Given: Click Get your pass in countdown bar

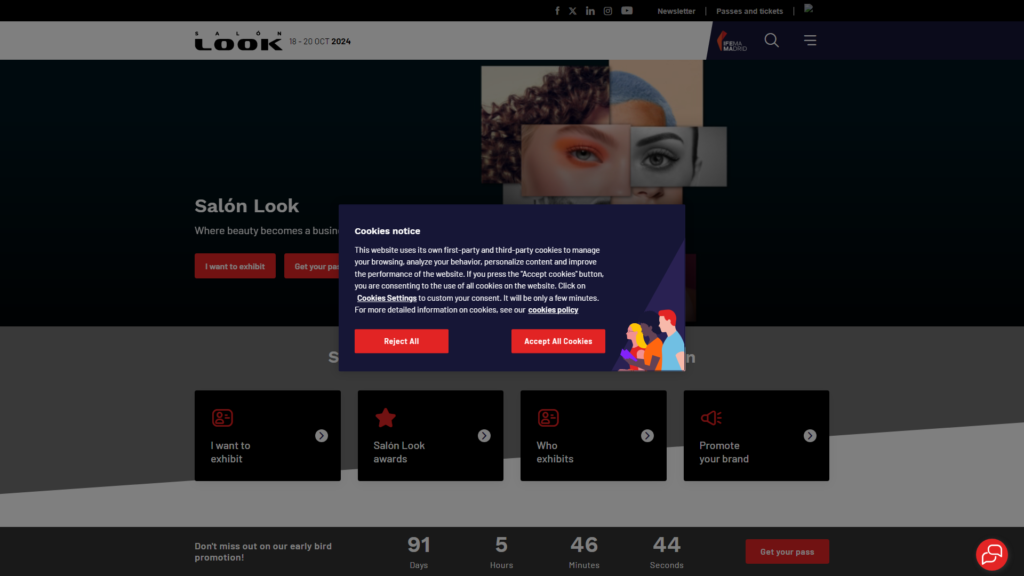Looking at the screenshot, I should [x=788, y=551].
